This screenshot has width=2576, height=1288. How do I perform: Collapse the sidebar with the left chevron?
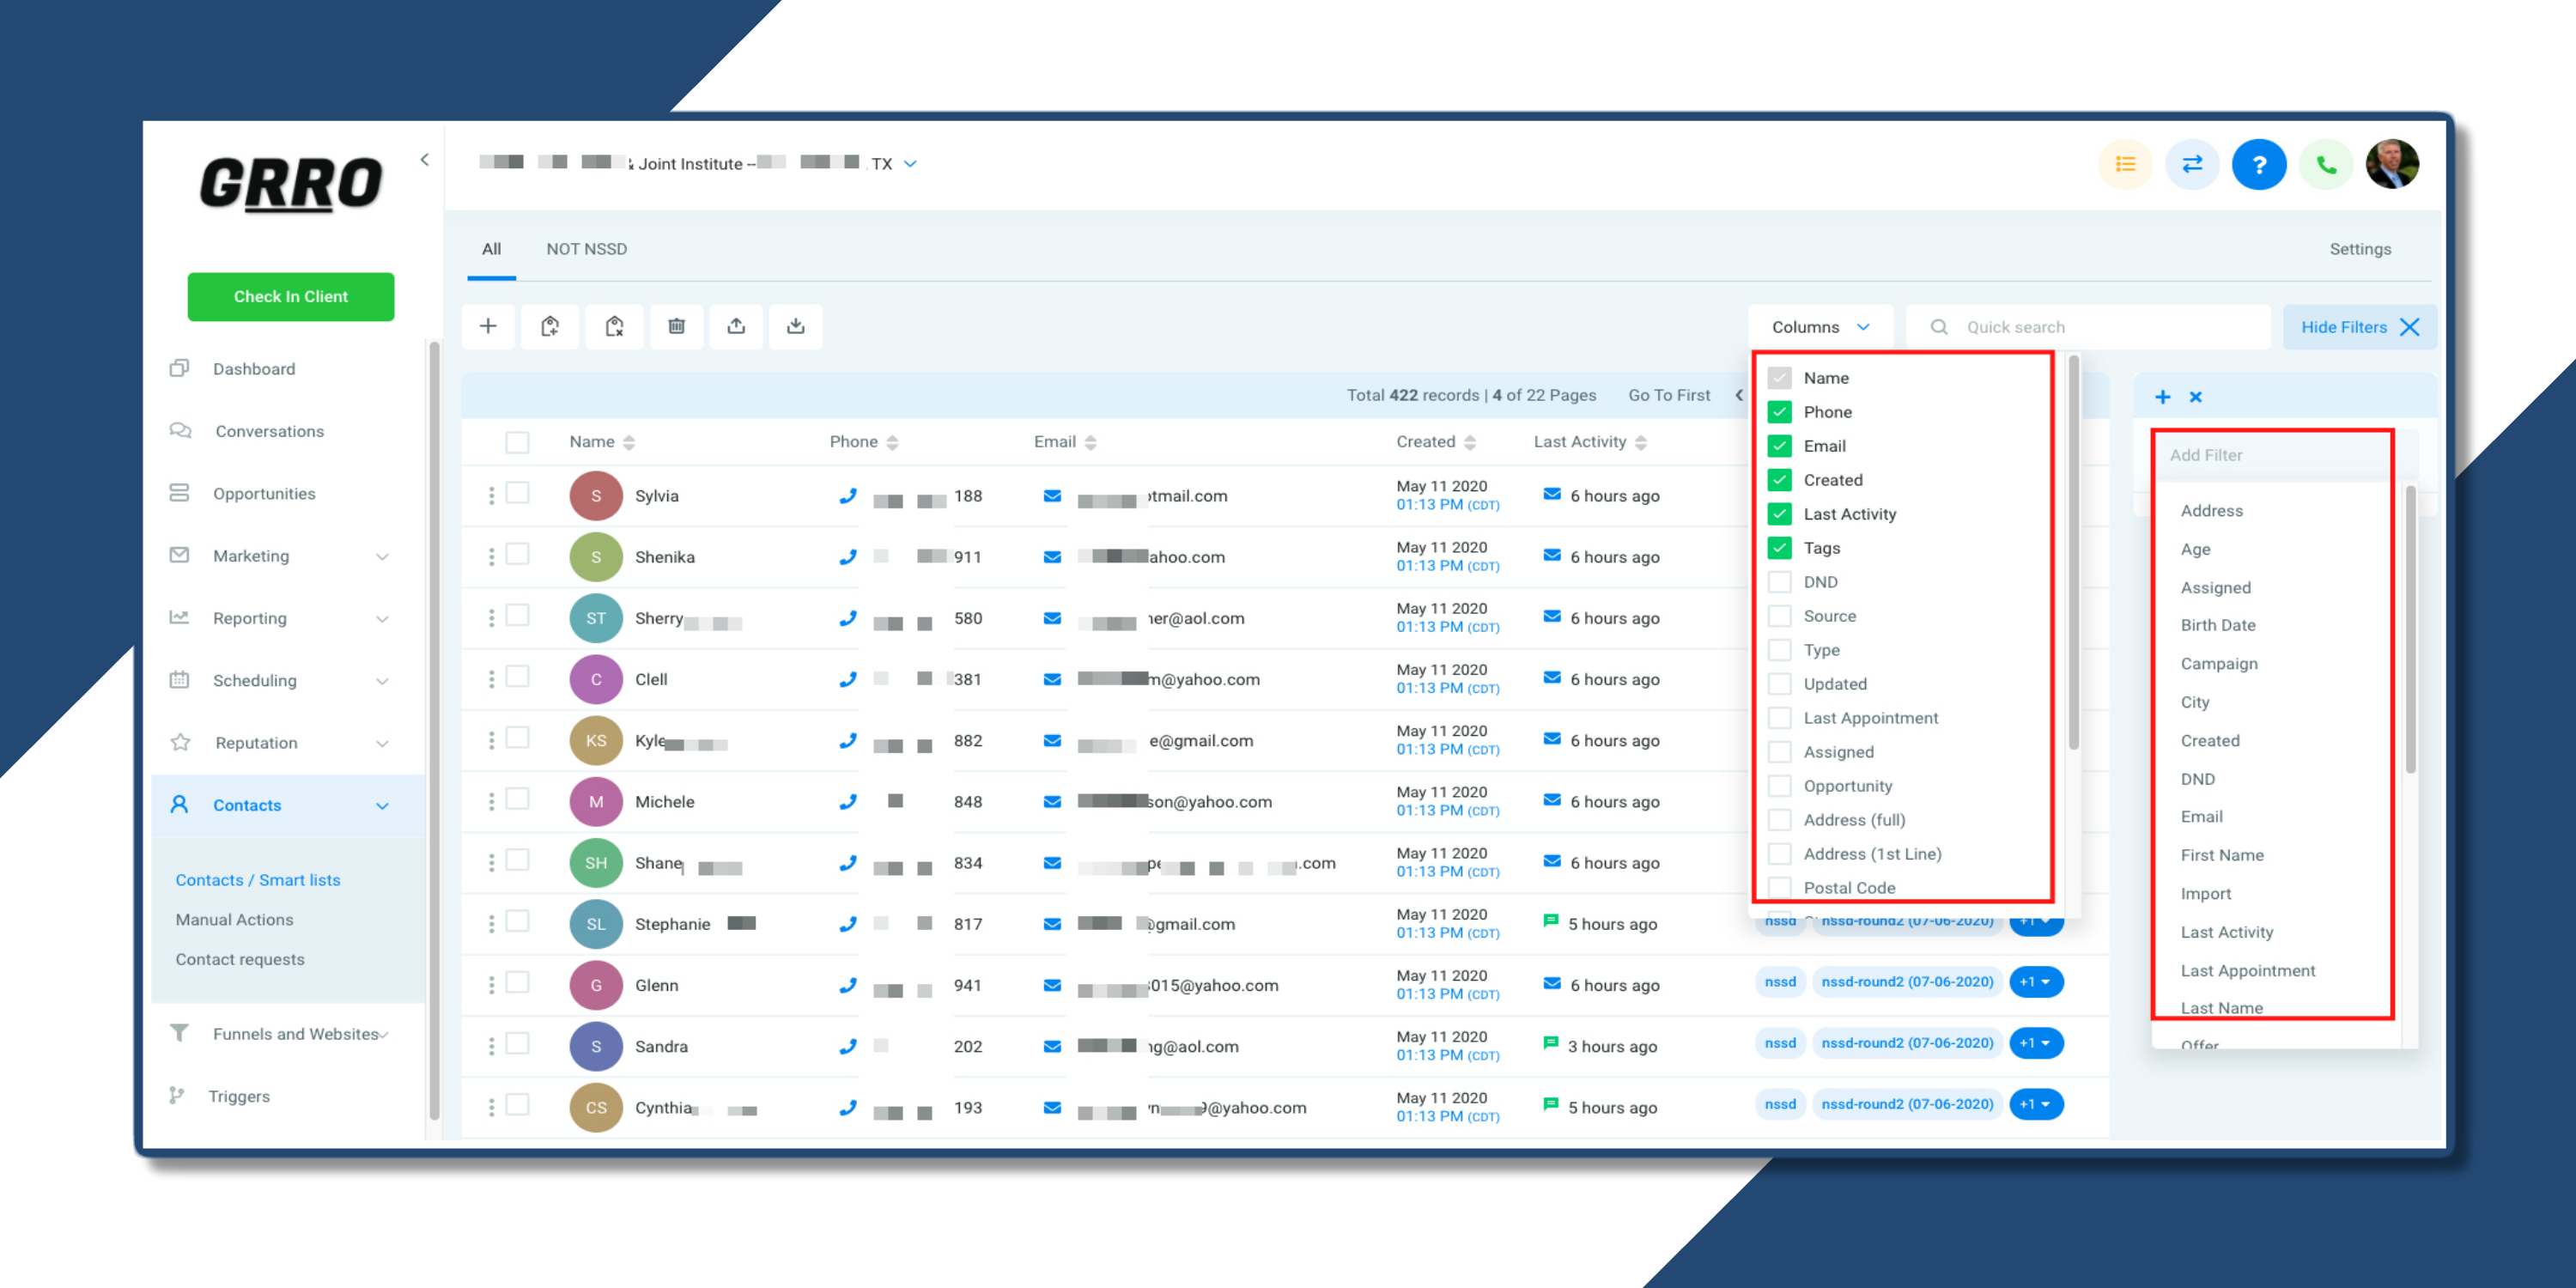tap(425, 160)
